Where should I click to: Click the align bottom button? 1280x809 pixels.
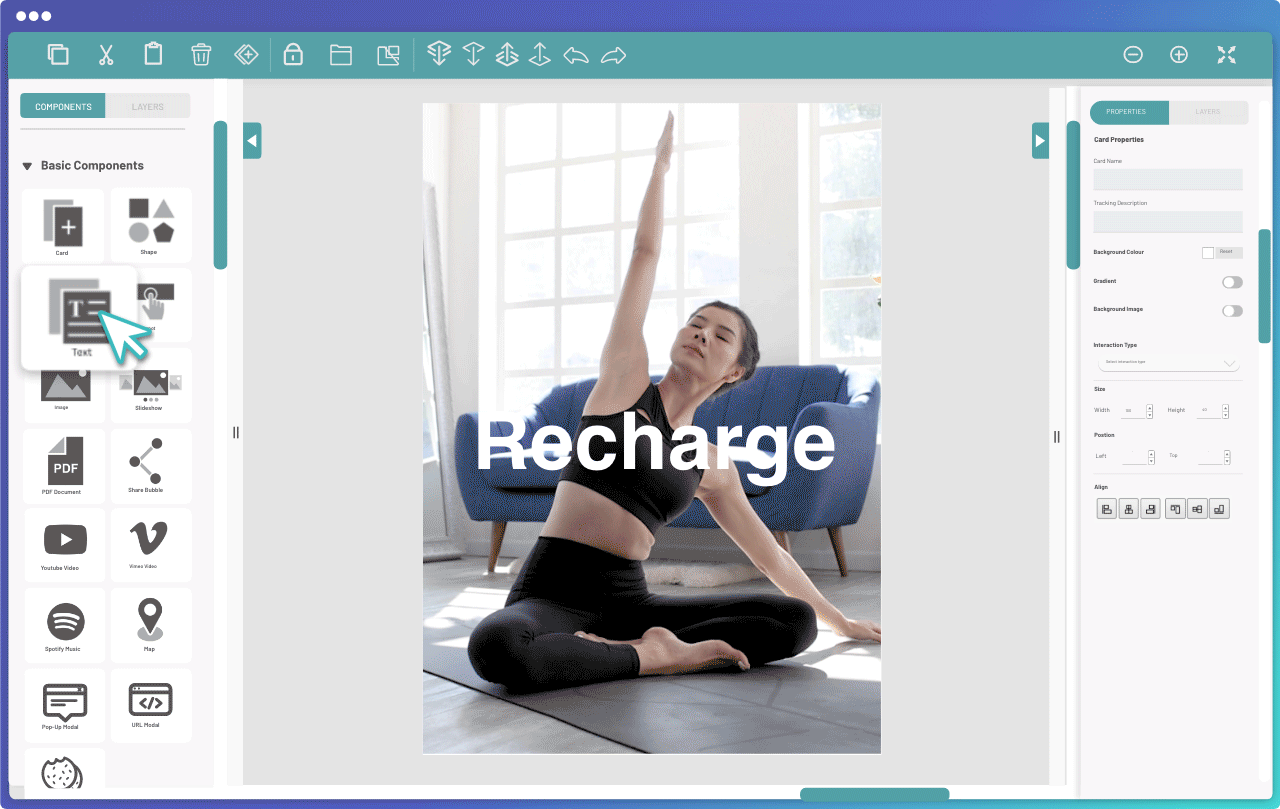(x=1219, y=509)
